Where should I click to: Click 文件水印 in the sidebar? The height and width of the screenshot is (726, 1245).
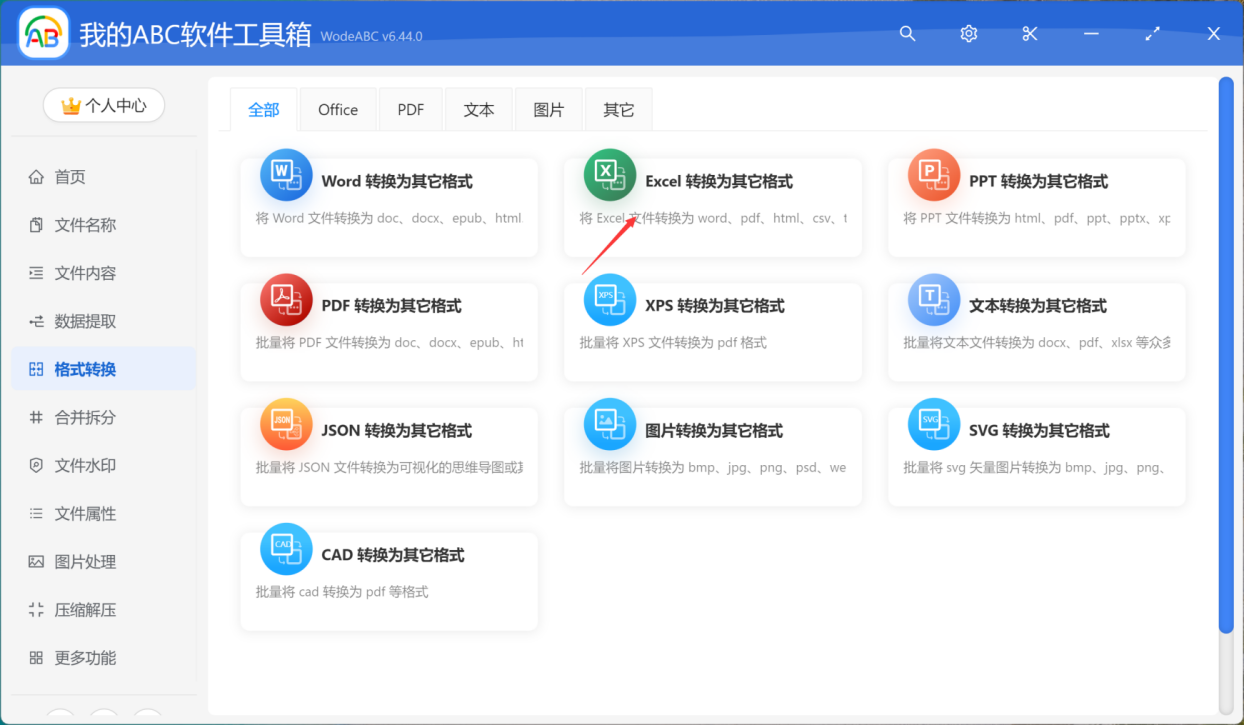coord(84,465)
